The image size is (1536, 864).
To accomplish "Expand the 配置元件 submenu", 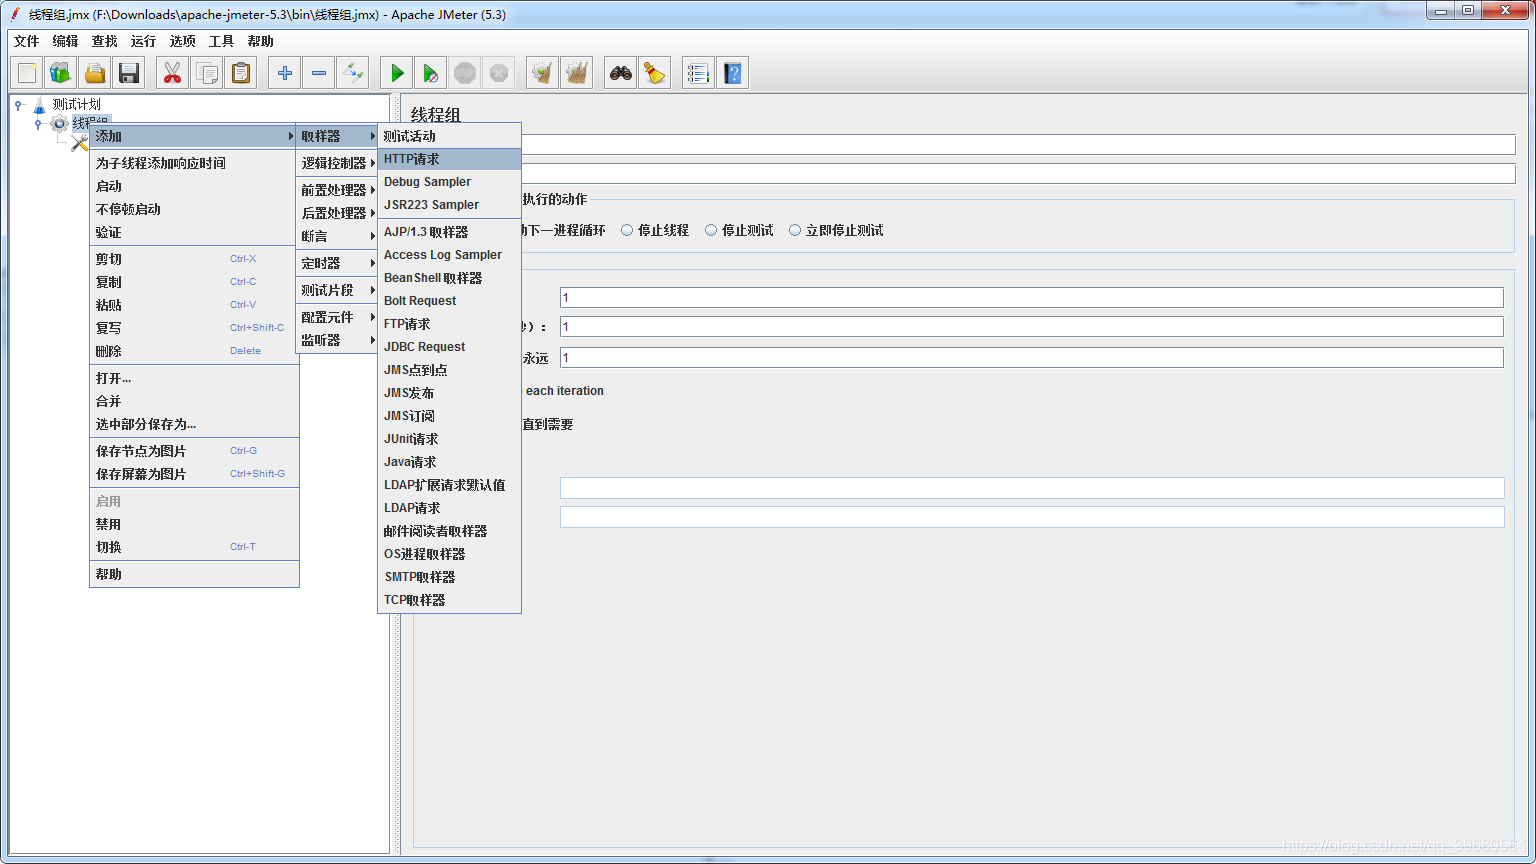I will pos(337,317).
